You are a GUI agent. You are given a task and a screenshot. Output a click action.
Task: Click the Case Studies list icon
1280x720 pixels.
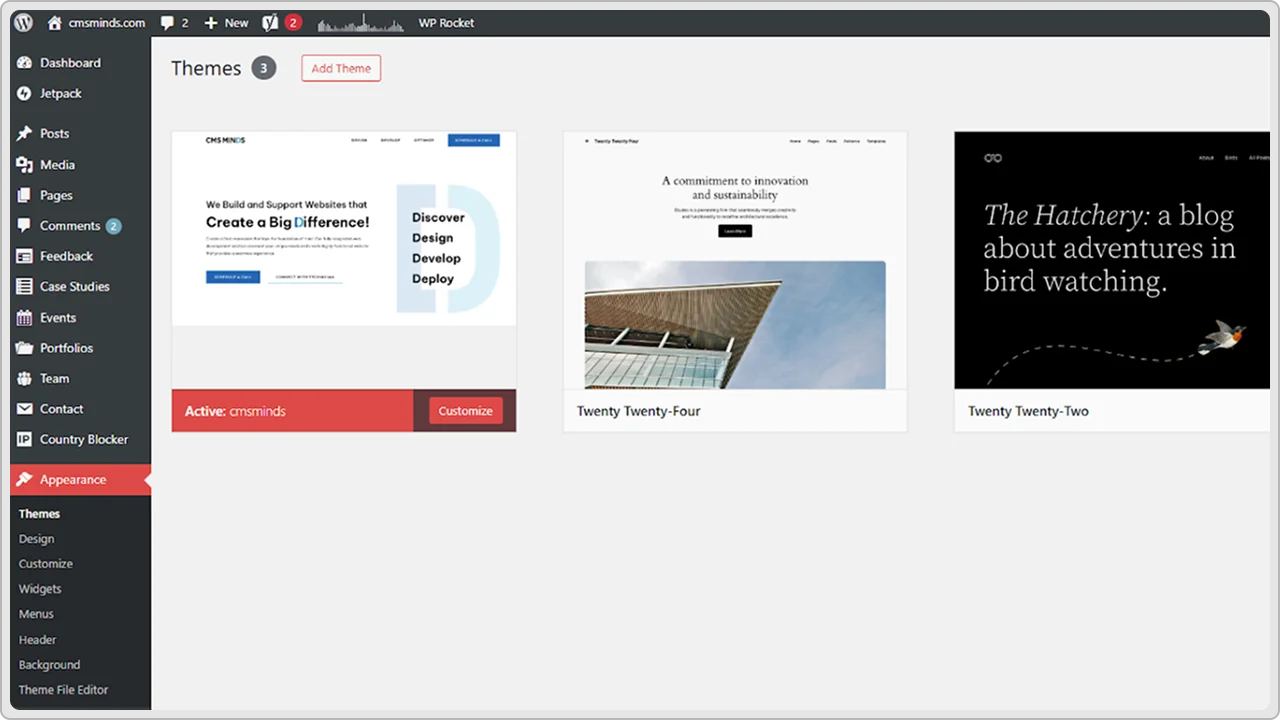click(x=25, y=287)
